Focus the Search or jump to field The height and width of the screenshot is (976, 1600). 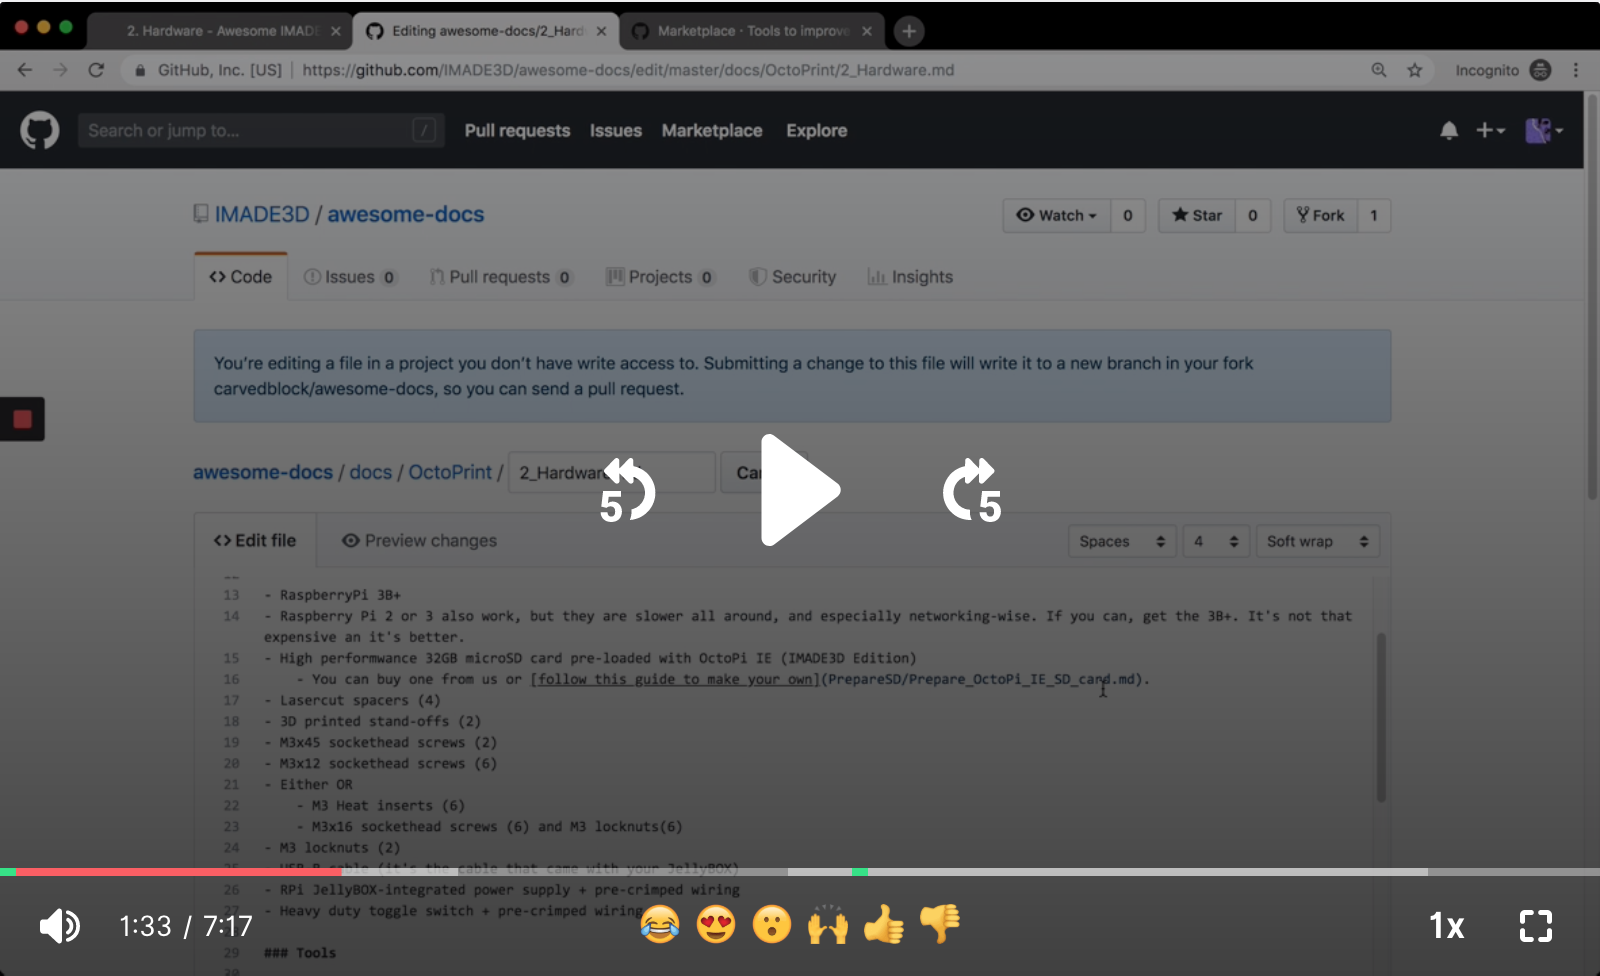(x=261, y=131)
